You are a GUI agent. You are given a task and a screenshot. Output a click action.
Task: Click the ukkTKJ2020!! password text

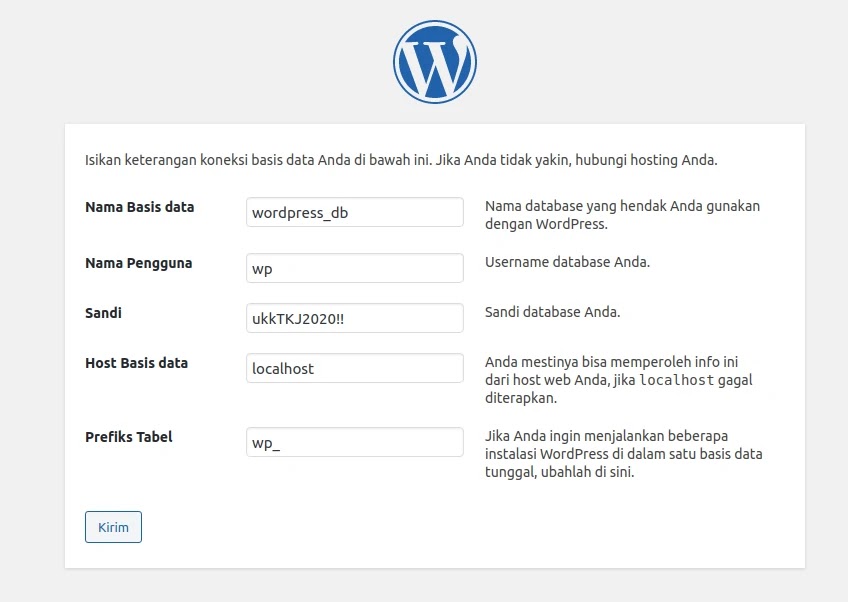pos(289,318)
